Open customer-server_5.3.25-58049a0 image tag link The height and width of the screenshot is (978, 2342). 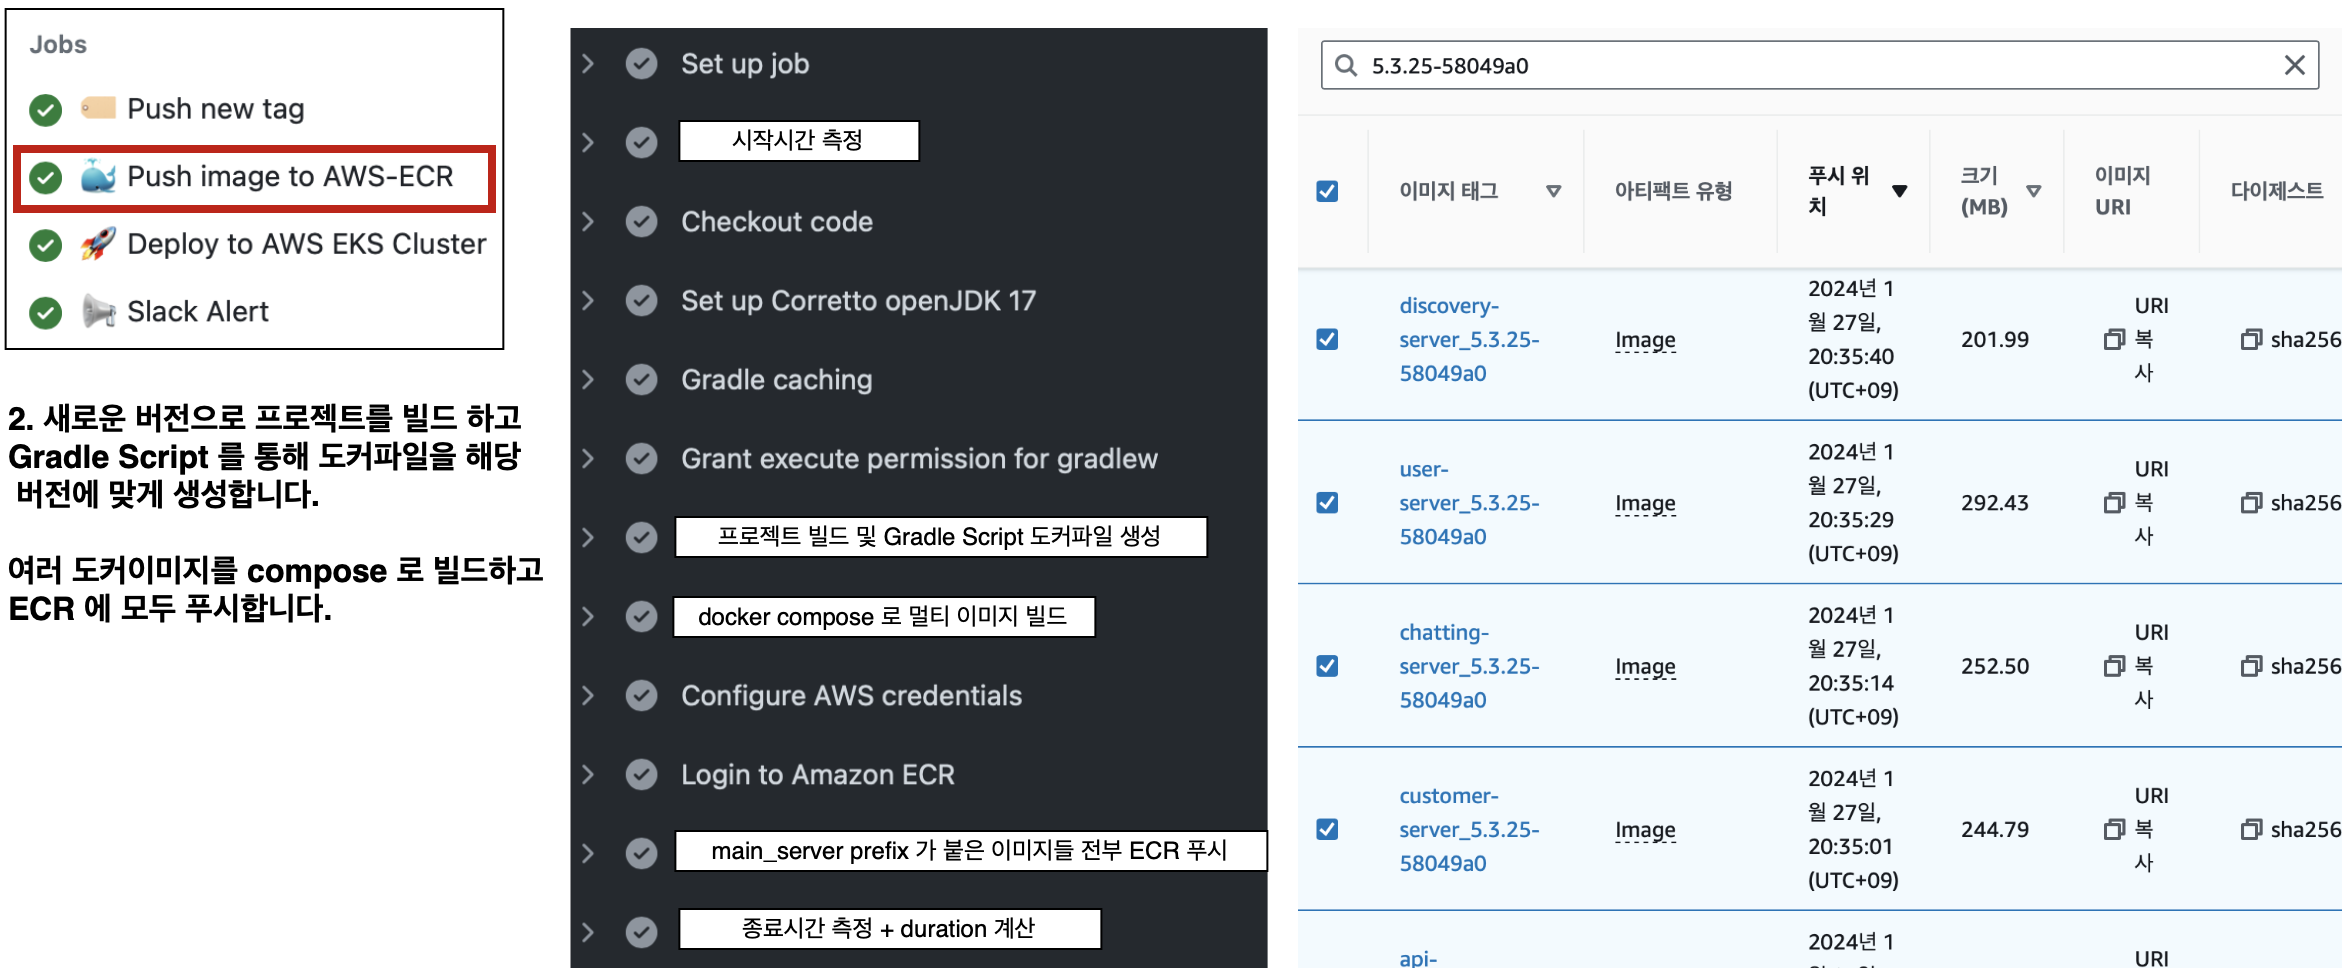click(1469, 830)
